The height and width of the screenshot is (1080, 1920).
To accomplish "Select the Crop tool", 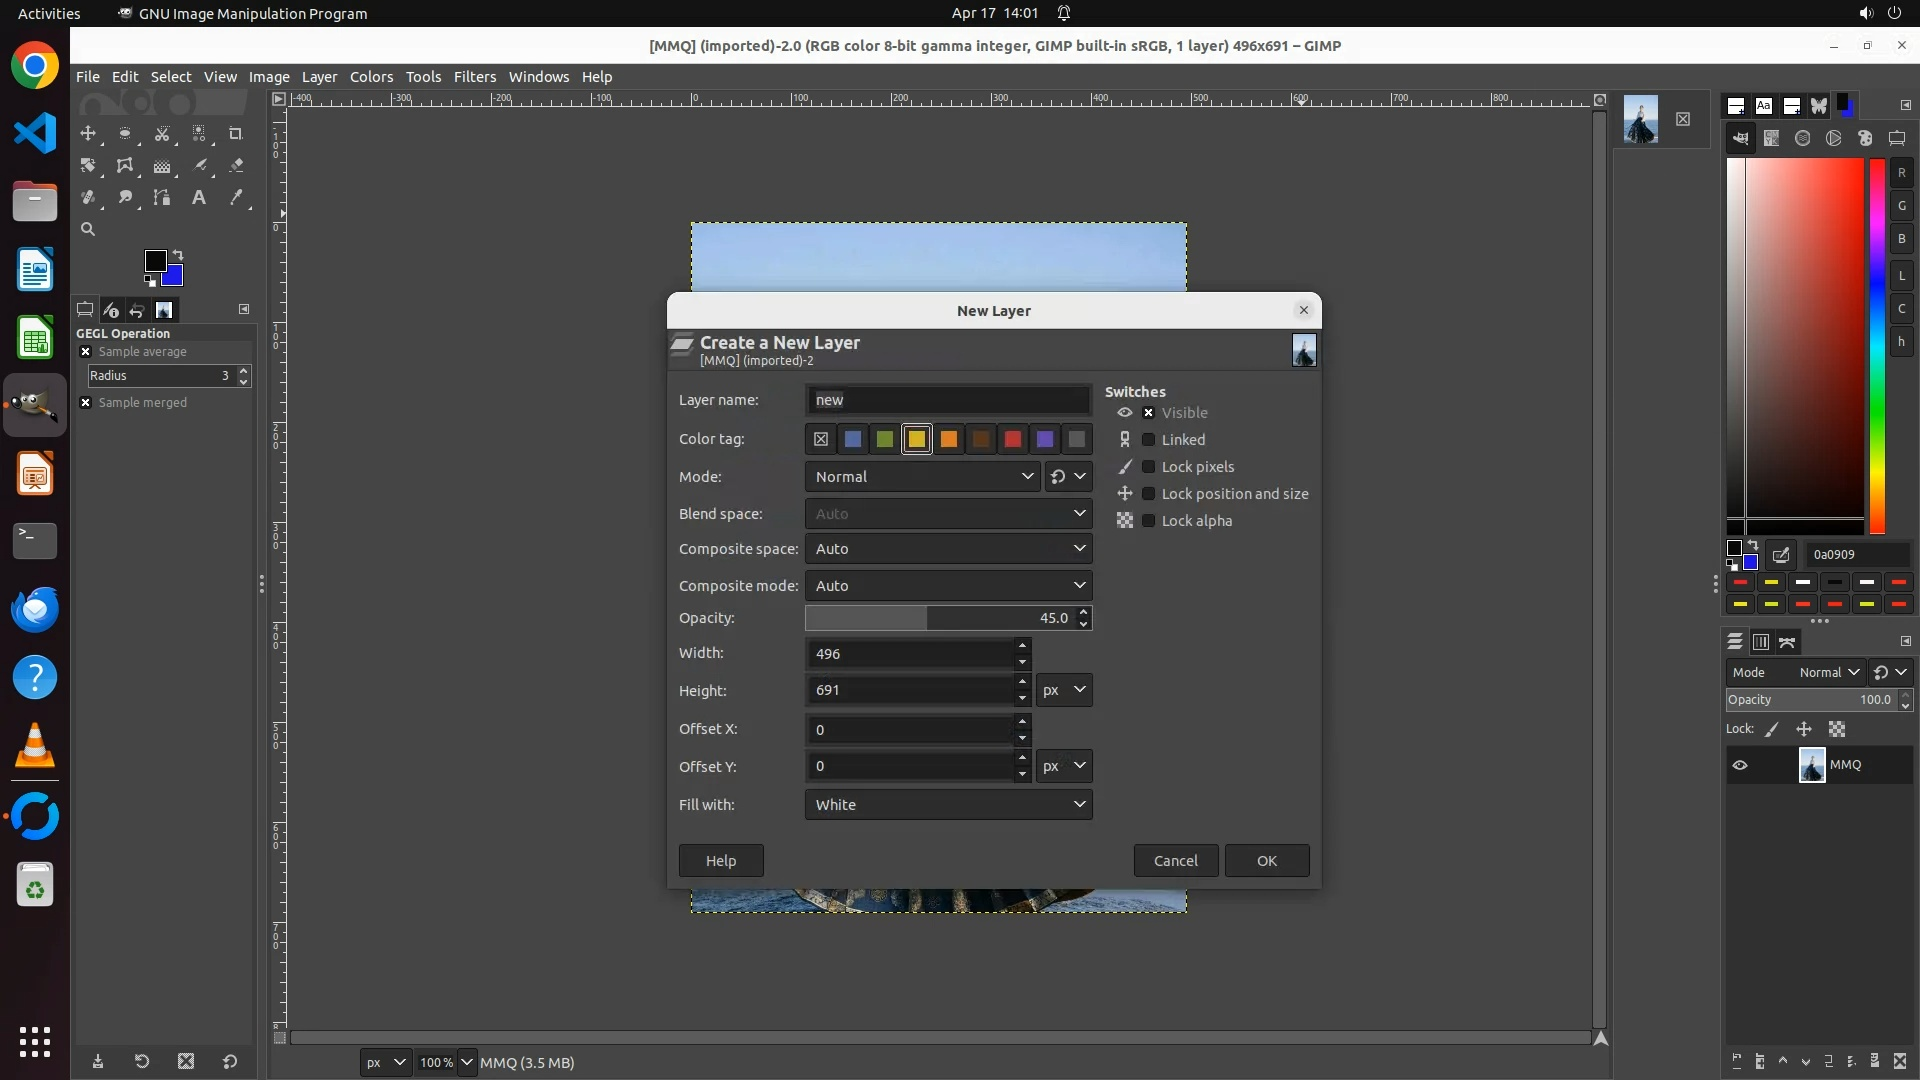I will [x=236, y=133].
